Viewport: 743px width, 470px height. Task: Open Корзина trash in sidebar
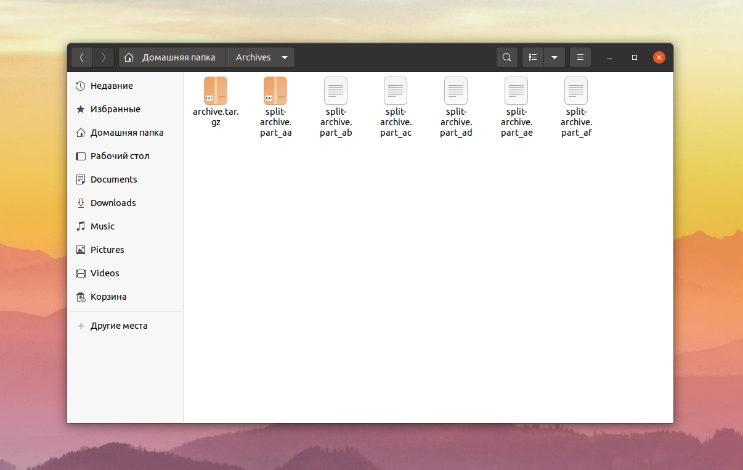point(108,297)
